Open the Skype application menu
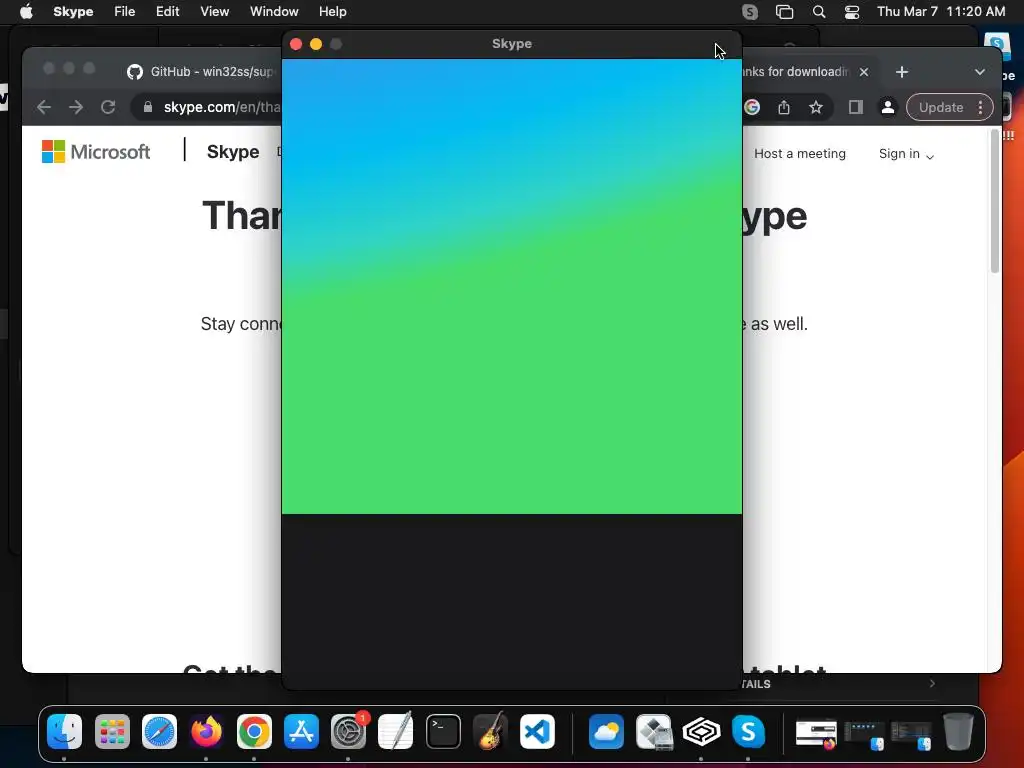The image size is (1024, 768). coord(73,11)
